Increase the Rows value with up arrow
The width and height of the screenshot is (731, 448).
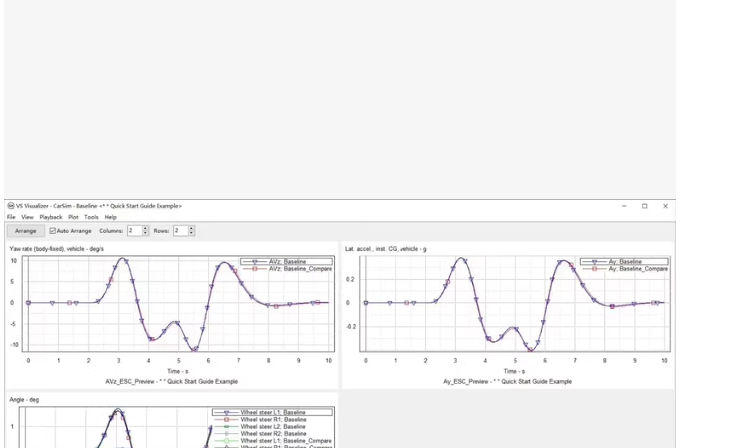[x=191, y=228]
